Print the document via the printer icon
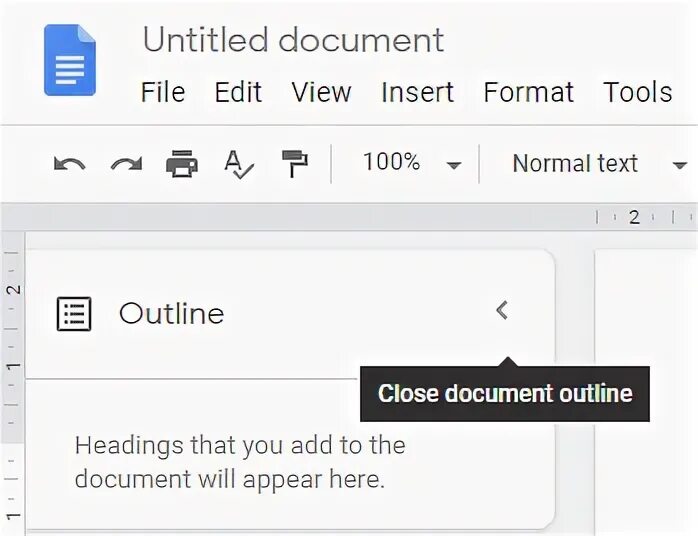This screenshot has height=536, width=698. pyautogui.click(x=182, y=164)
